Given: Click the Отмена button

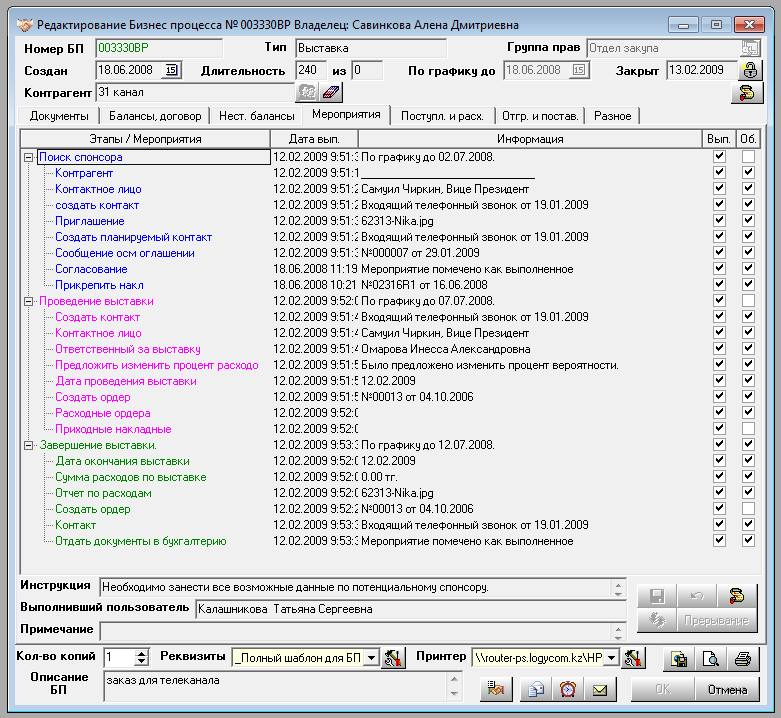Looking at the screenshot, I should 727,690.
